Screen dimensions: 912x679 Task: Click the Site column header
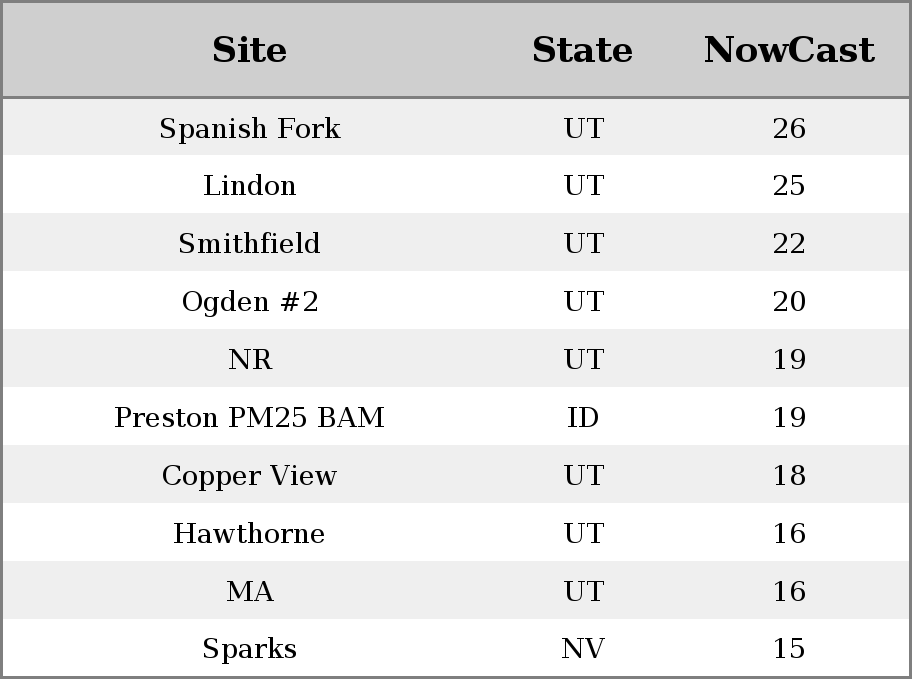[x=249, y=50]
